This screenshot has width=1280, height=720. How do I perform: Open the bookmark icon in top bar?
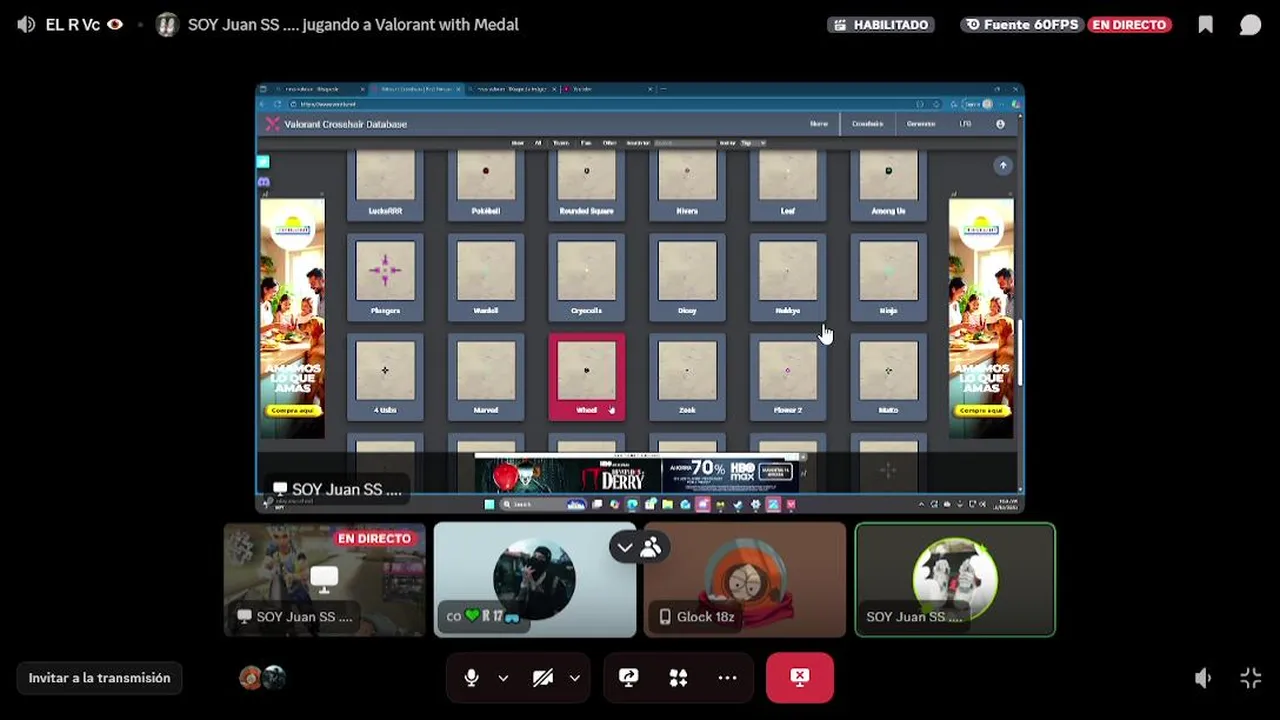pos(1206,25)
